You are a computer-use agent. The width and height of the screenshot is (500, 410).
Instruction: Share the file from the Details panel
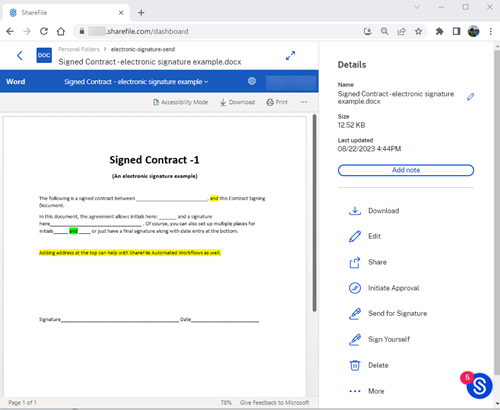click(x=368, y=262)
